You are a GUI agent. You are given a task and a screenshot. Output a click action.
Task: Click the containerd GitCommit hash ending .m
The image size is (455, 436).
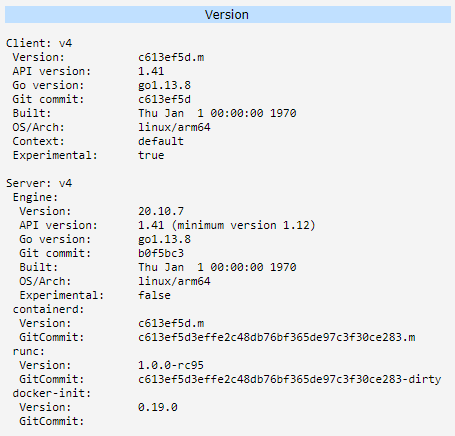tap(277, 337)
